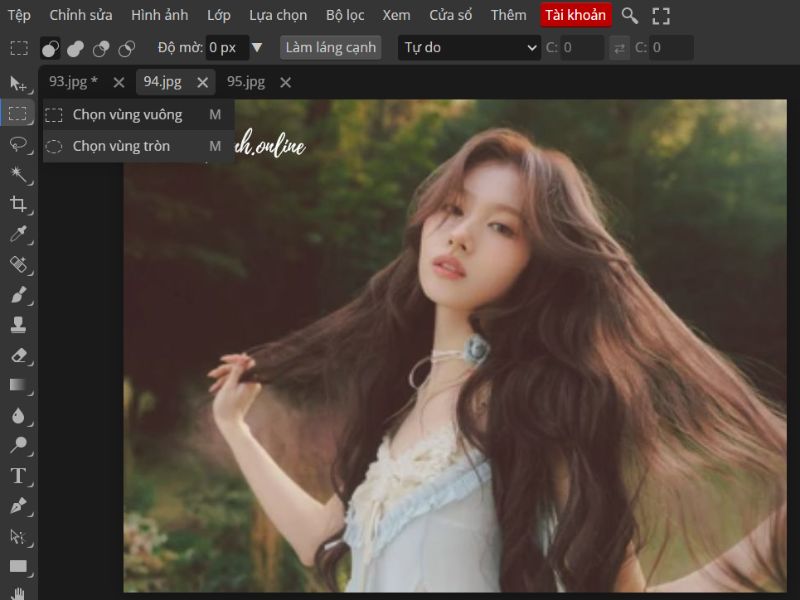Click the first C: width field

point(582,47)
